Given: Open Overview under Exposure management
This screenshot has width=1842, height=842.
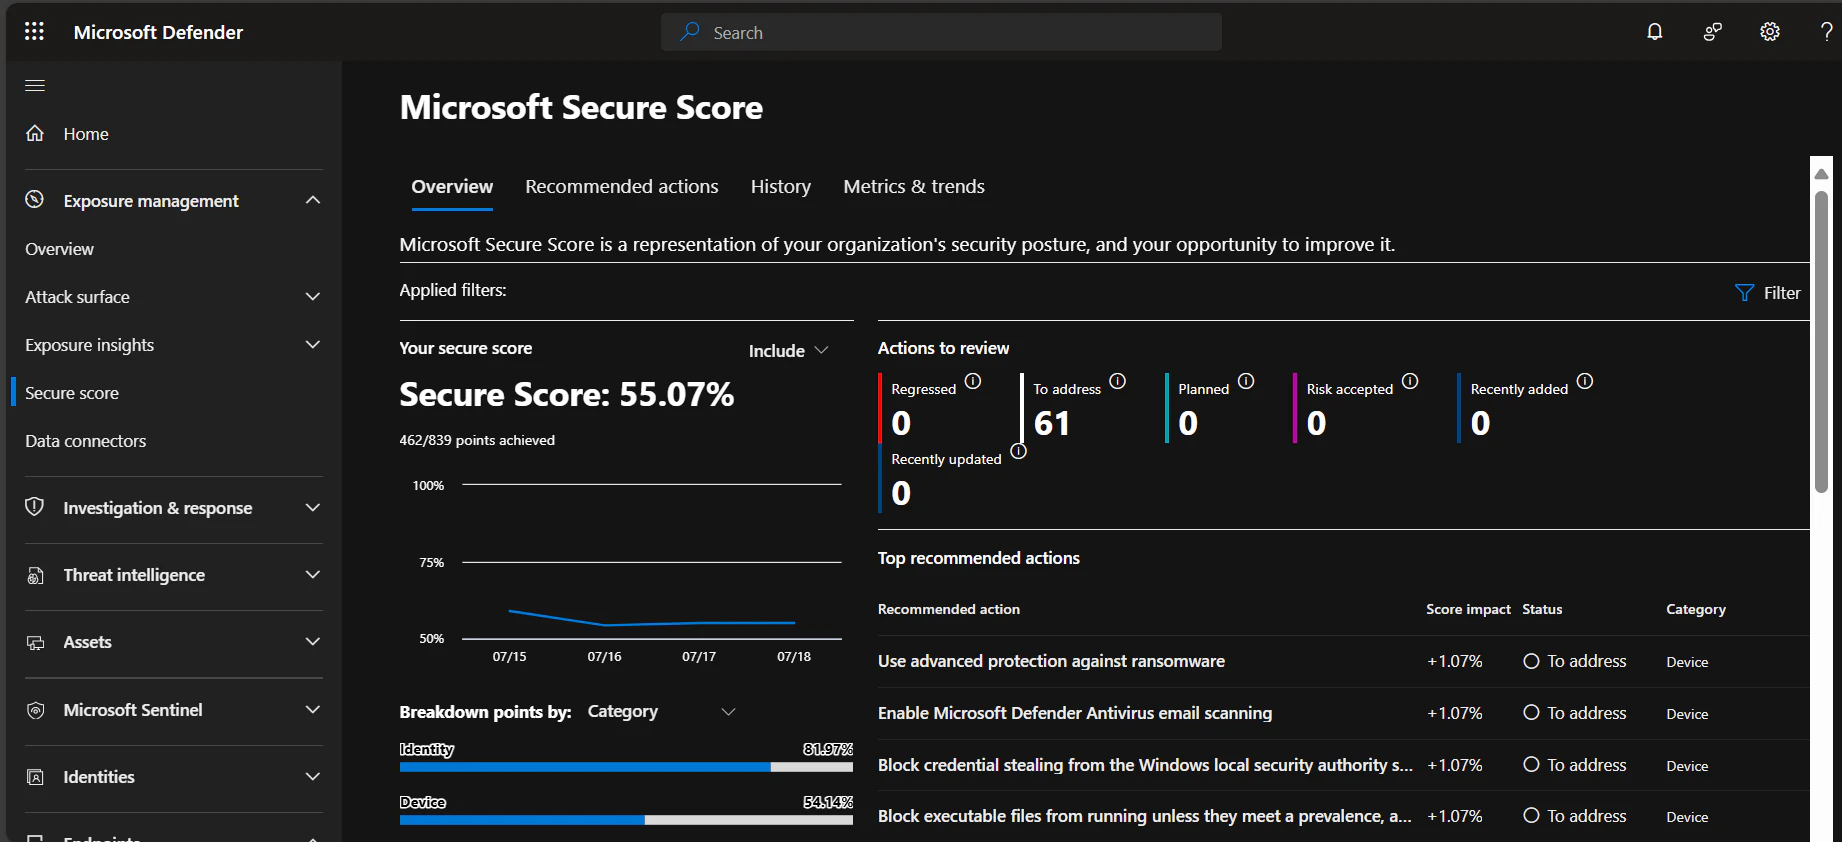Looking at the screenshot, I should 60,249.
